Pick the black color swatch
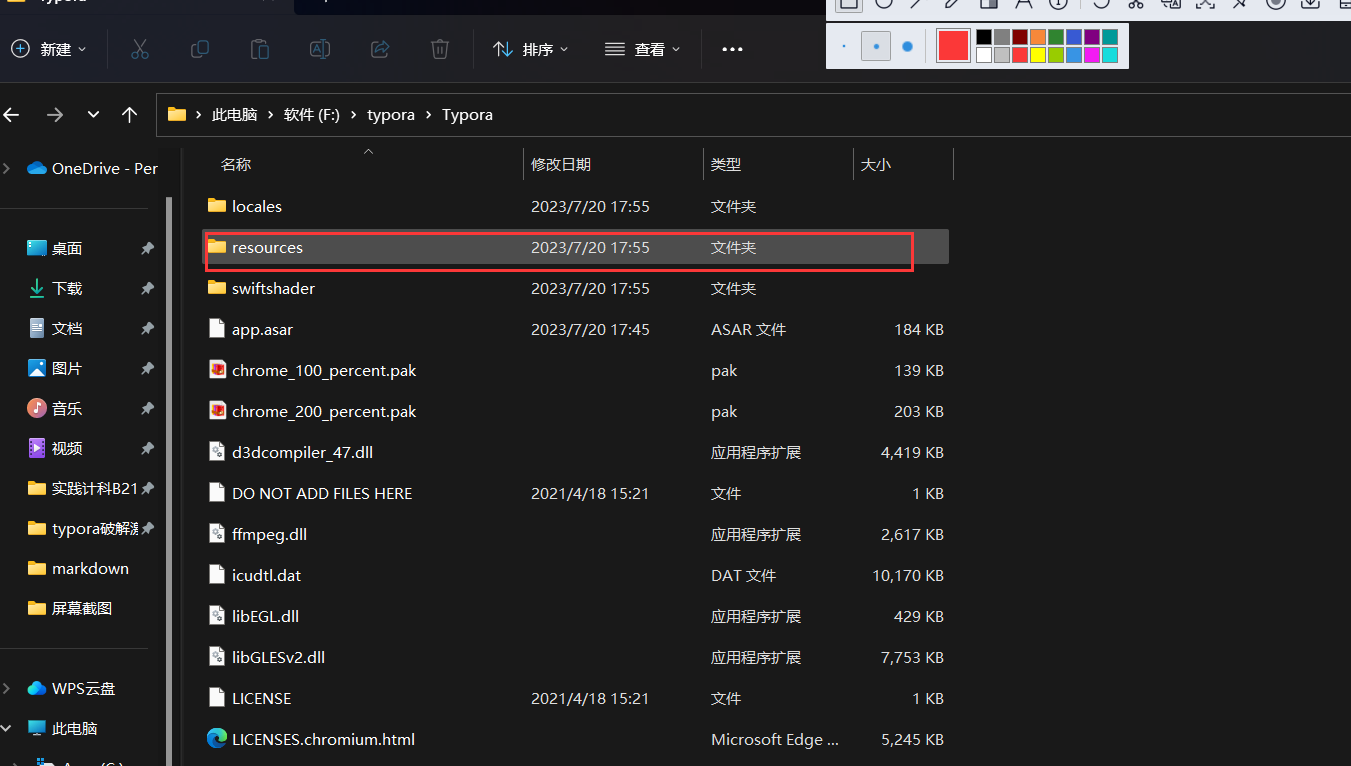The width and height of the screenshot is (1351, 766). coord(984,37)
